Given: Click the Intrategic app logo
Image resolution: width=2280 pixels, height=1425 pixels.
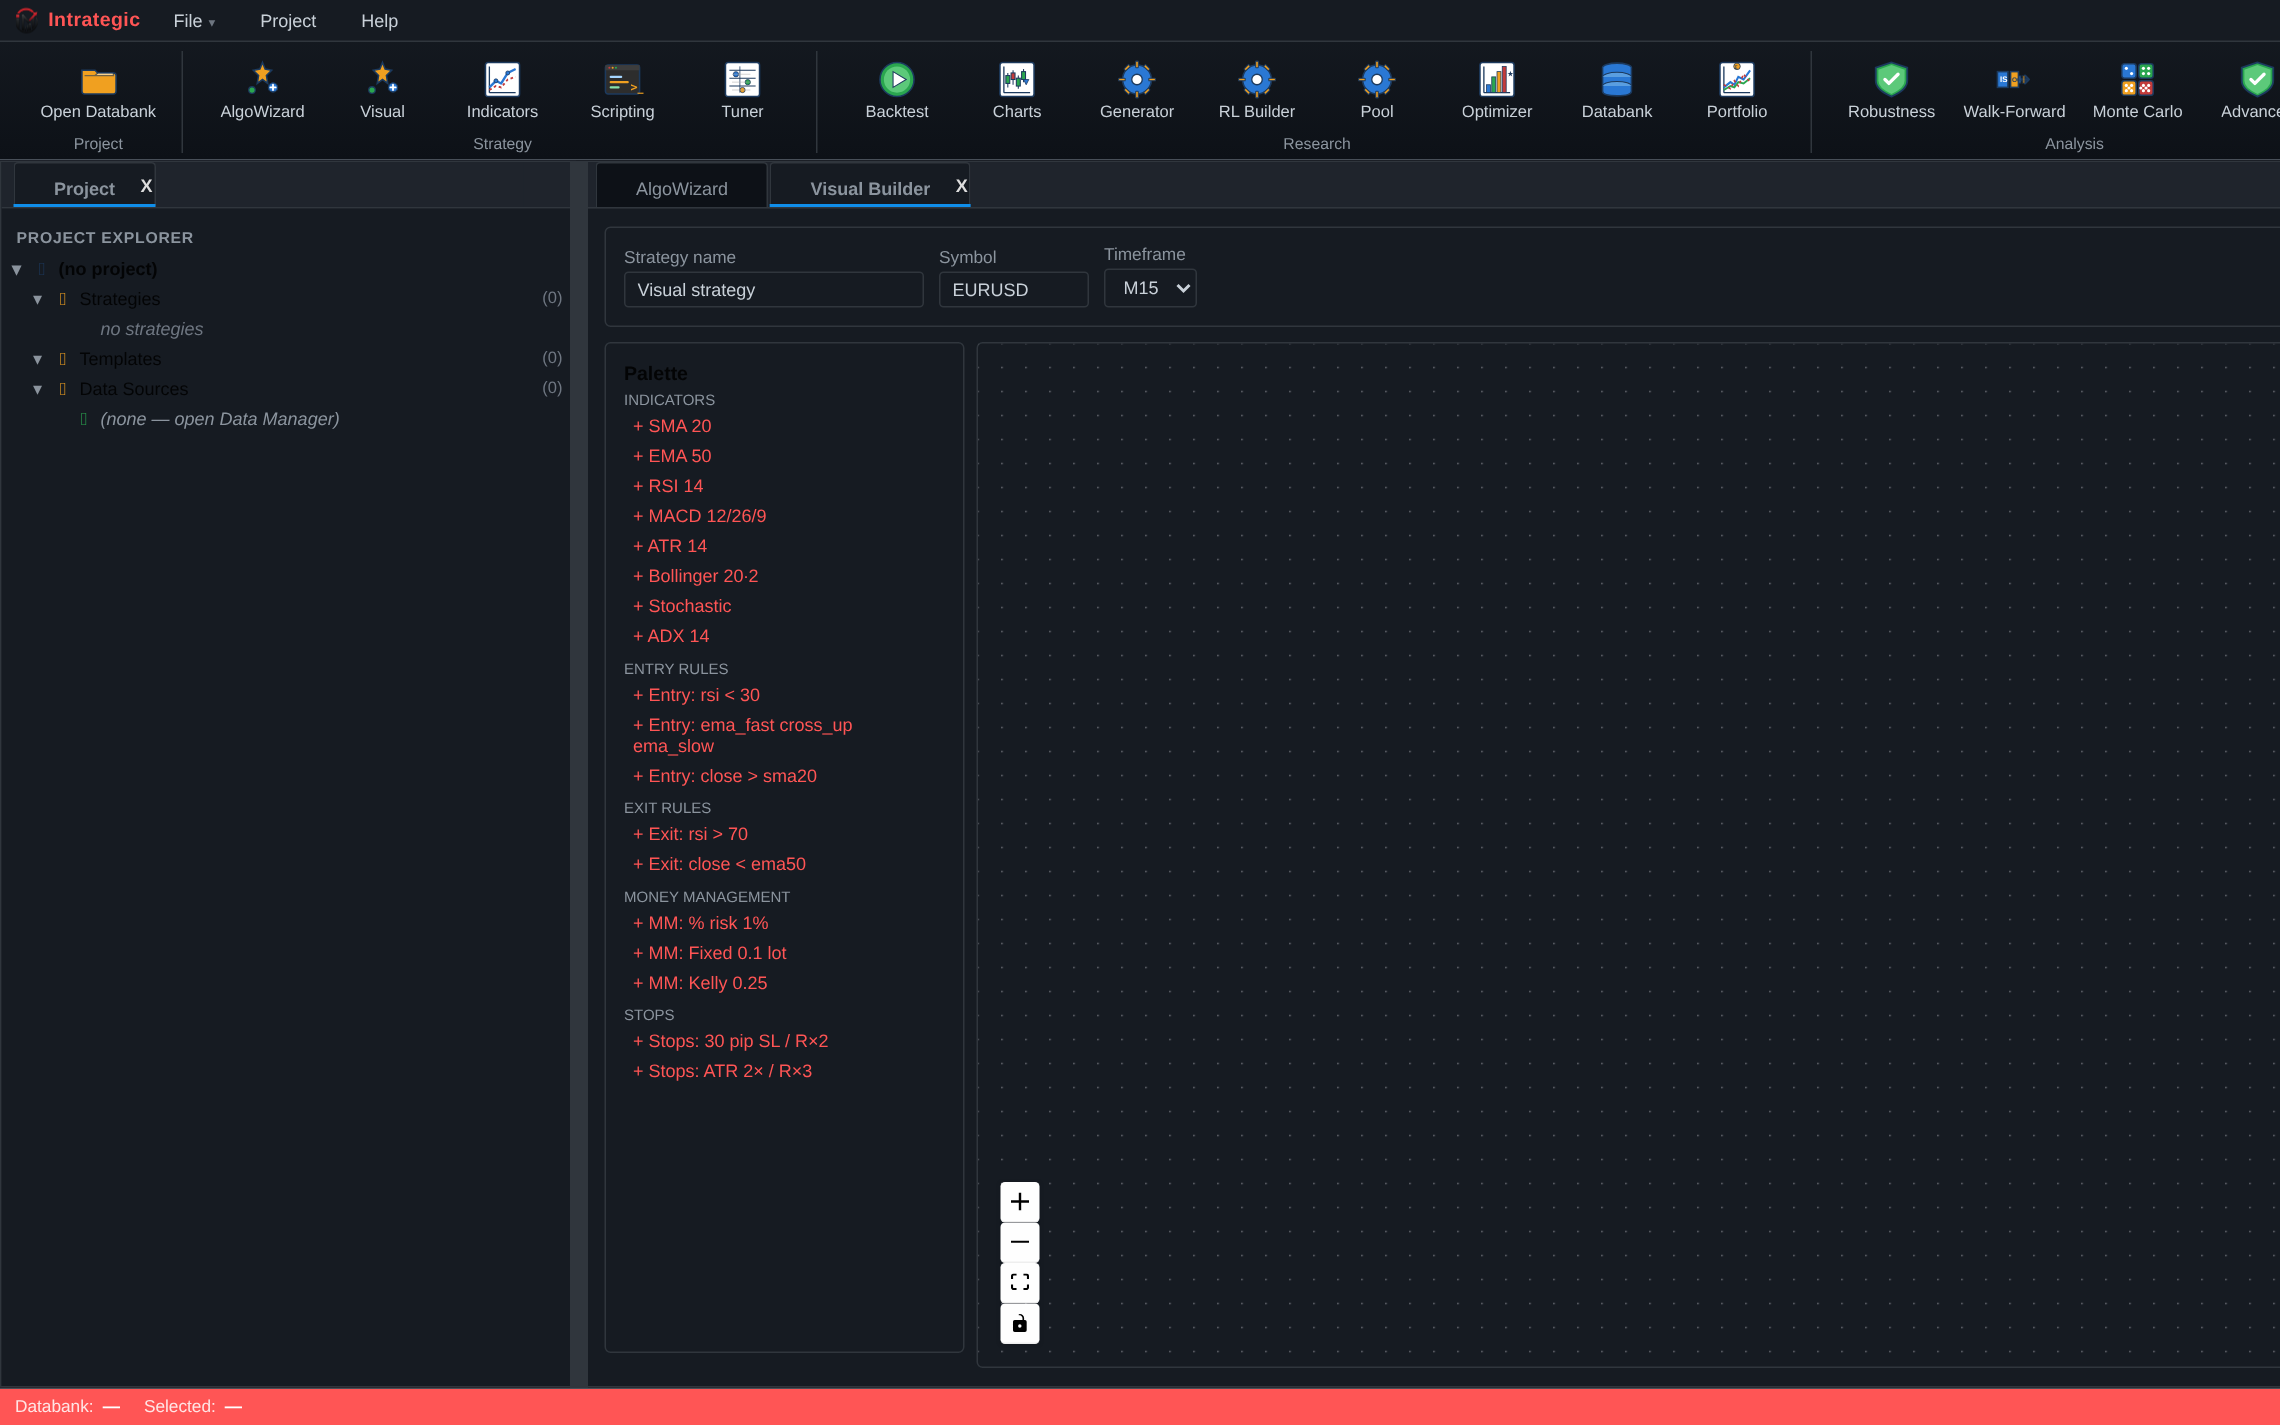Looking at the screenshot, I should [x=26, y=20].
